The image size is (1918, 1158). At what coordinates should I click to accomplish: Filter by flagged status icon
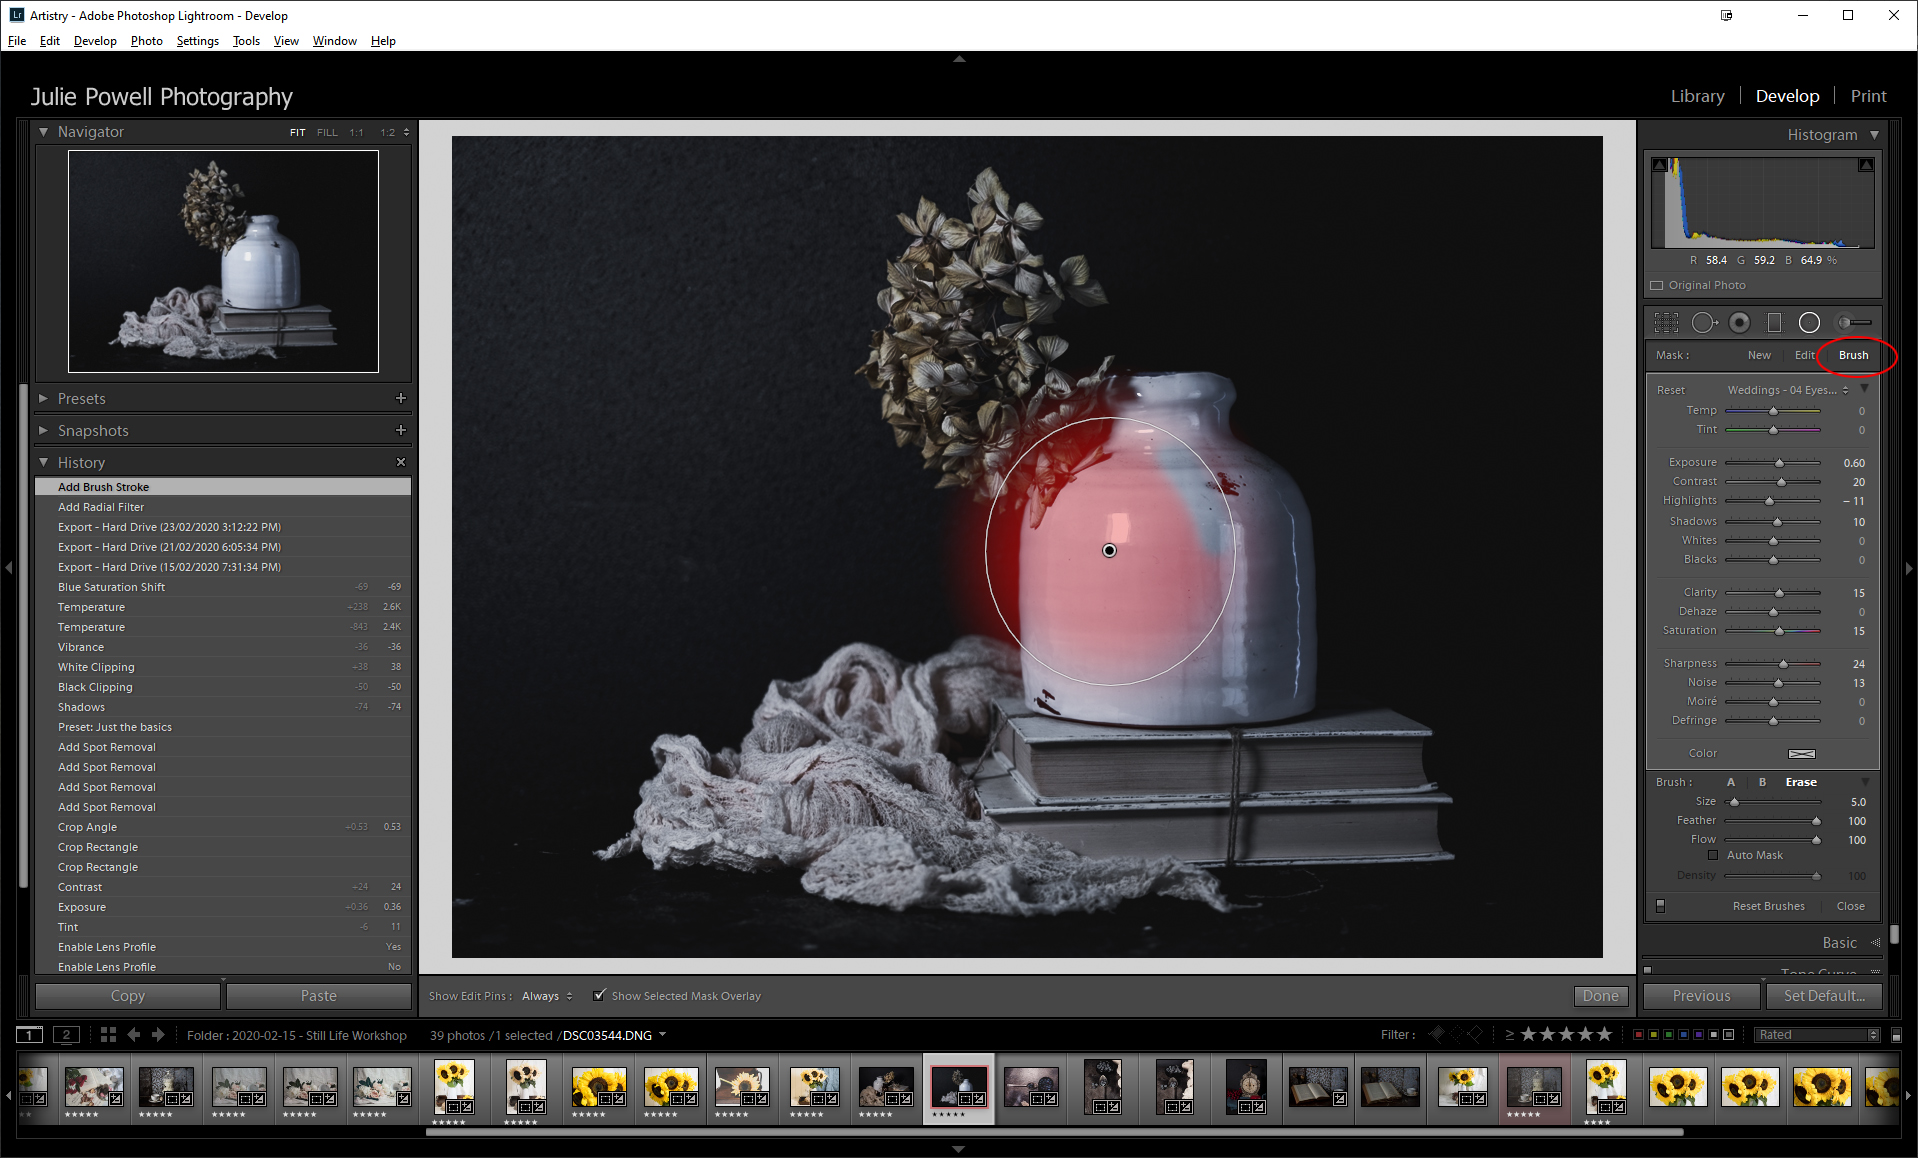click(x=1438, y=1034)
